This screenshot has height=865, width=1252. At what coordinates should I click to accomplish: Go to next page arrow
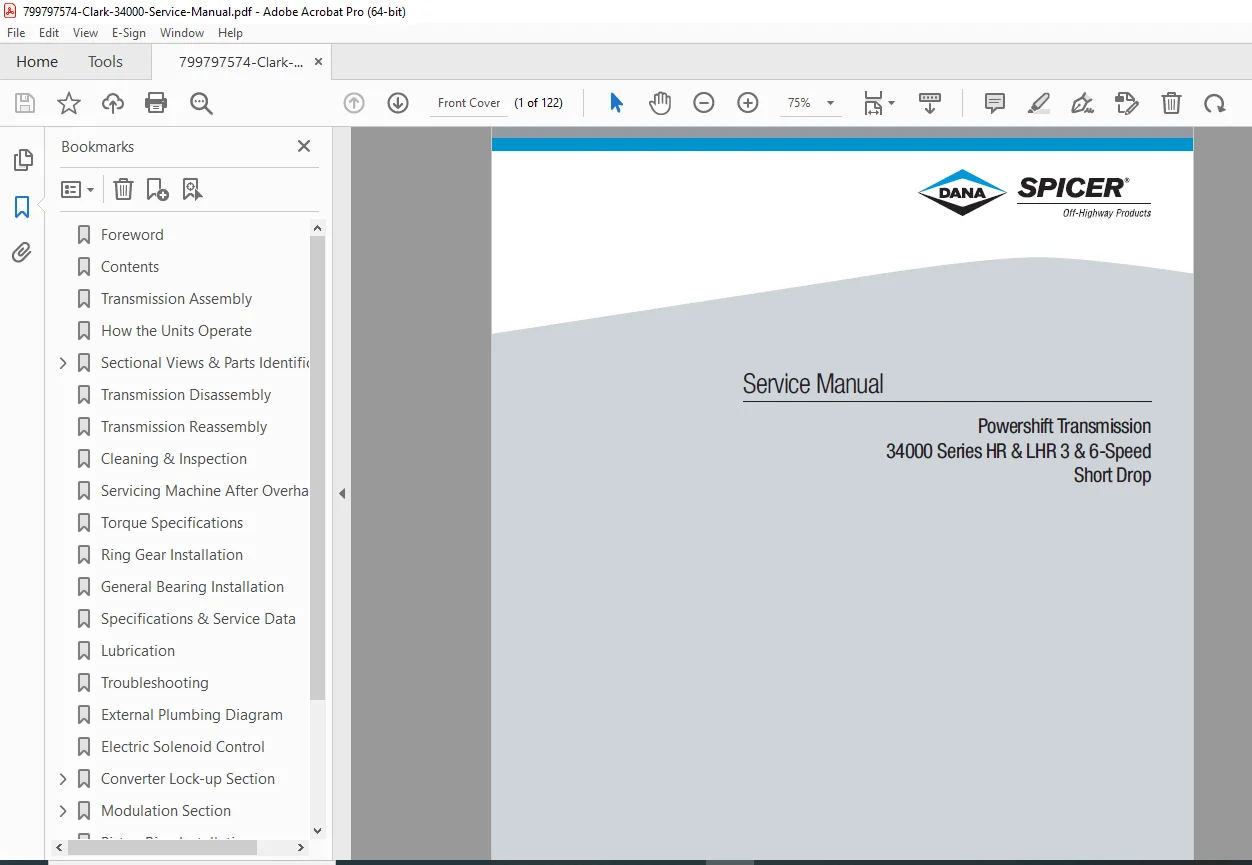click(x=398, y=103)
